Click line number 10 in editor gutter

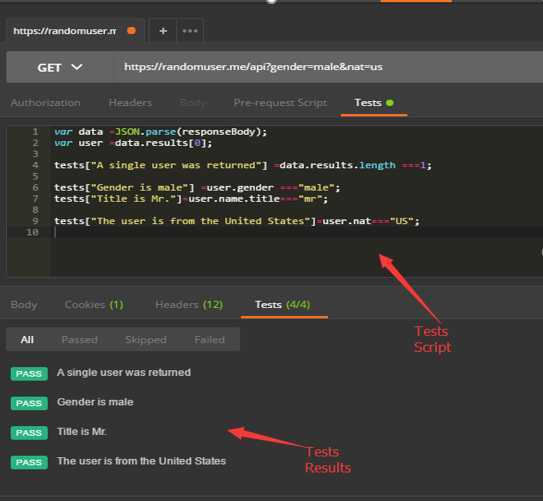tap(33, 232)
